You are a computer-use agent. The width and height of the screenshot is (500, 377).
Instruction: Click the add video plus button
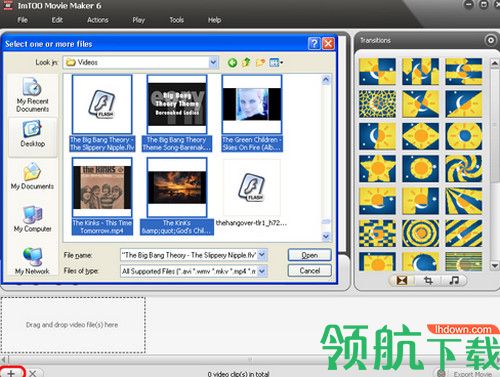pos(11,373)
